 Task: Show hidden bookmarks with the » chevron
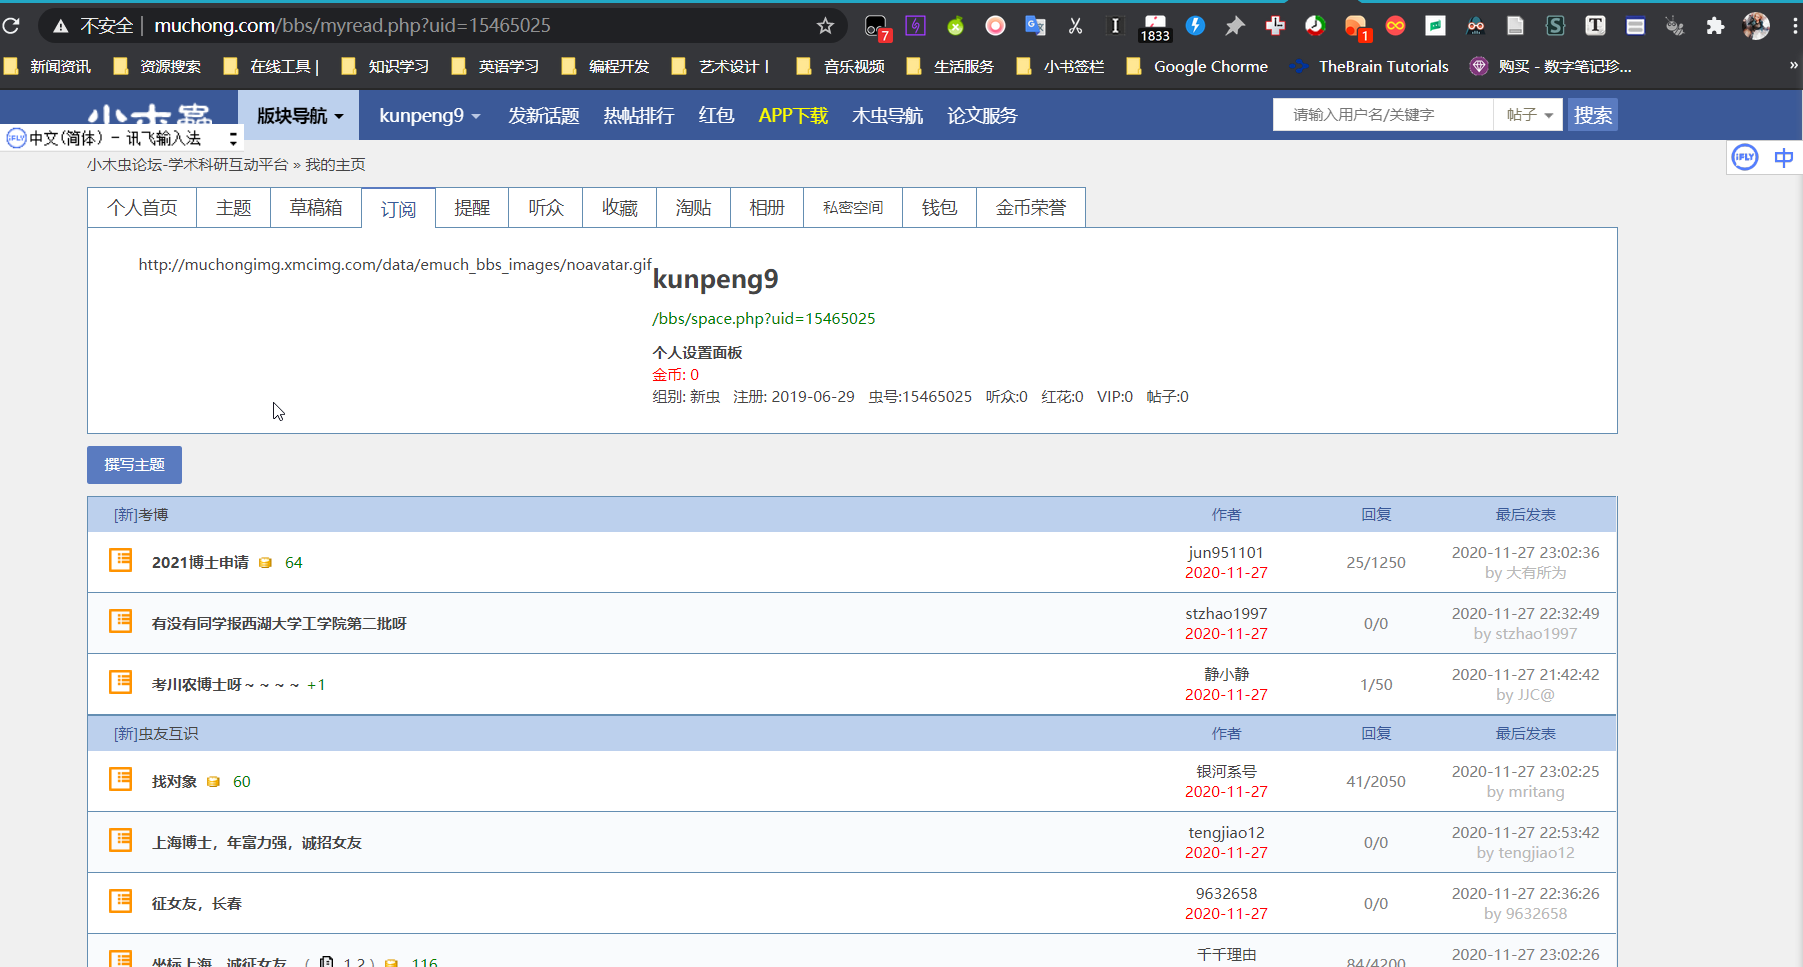1794,66
